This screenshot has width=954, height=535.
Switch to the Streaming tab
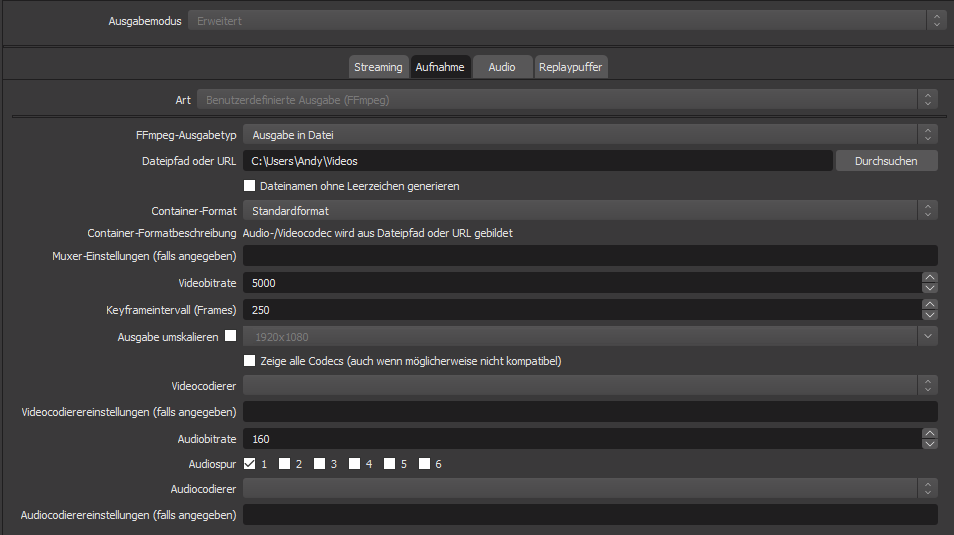pos(378,67)
